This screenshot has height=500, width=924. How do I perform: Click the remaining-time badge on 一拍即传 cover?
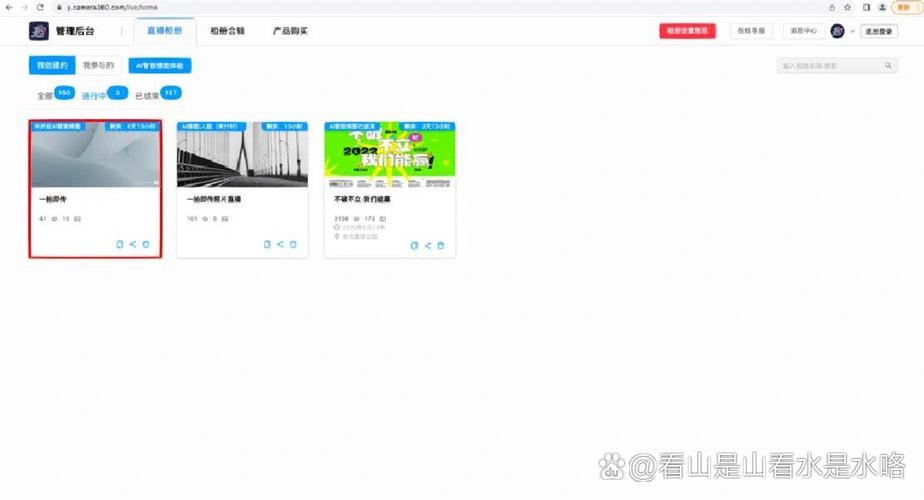pyautogui.click(x=133, y=126)
